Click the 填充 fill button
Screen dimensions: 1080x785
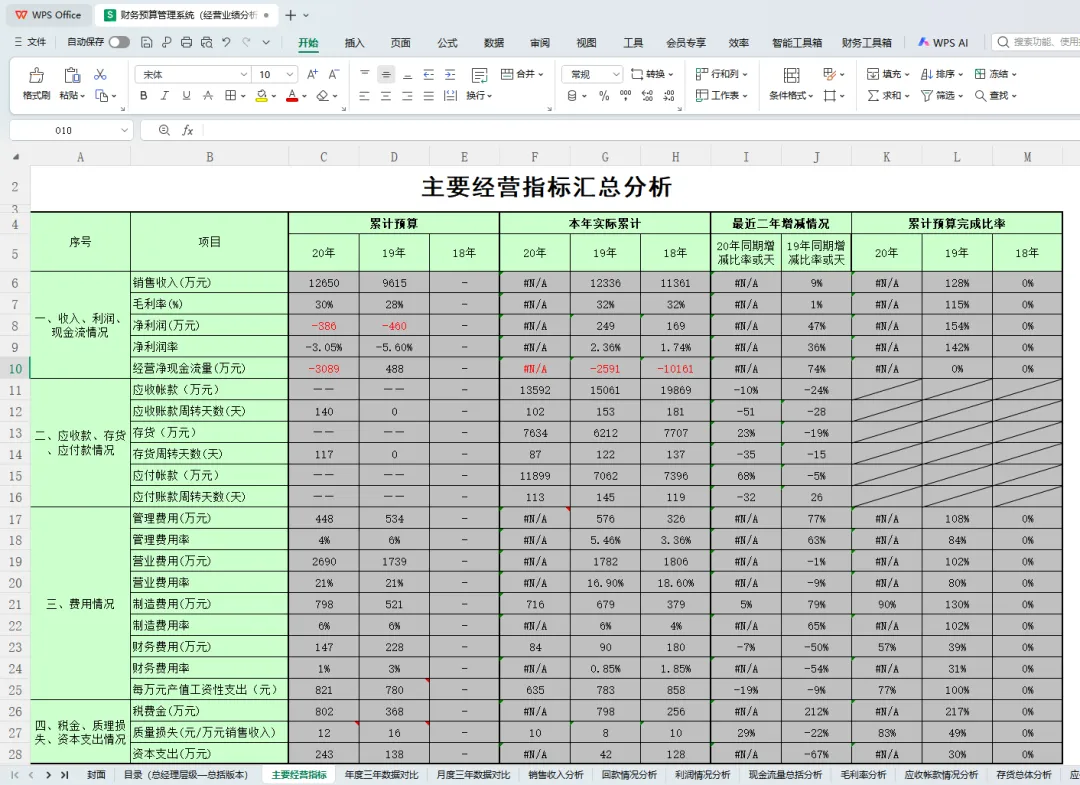(x=889, y=74)
